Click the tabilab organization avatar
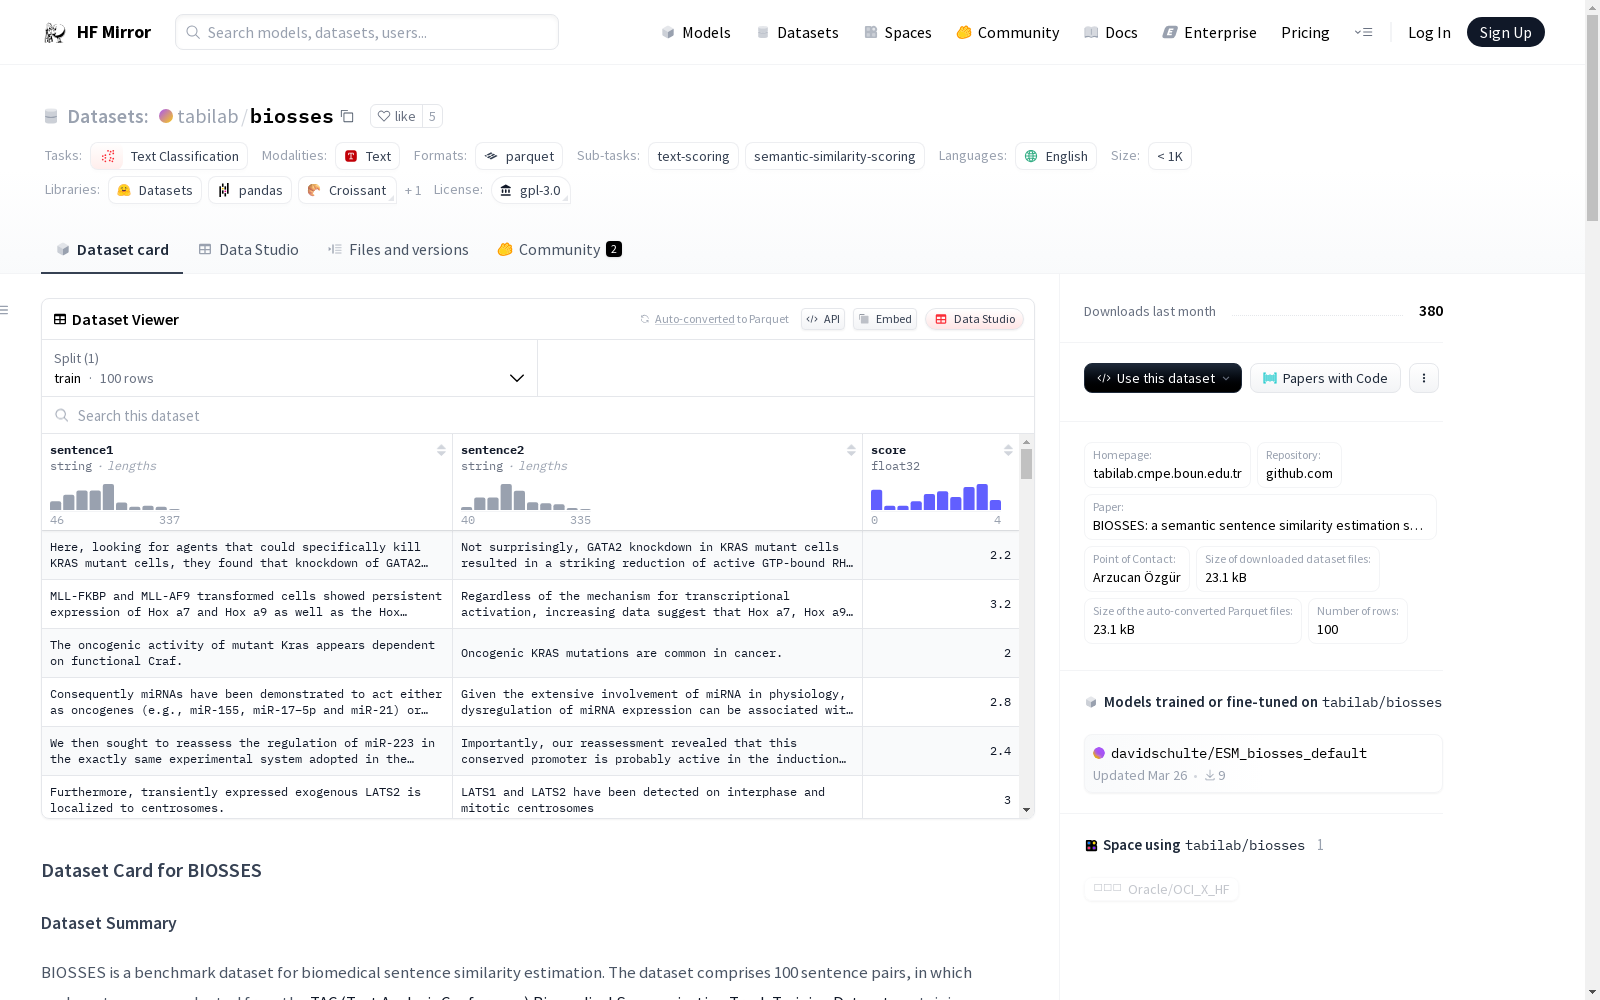1600x1000 pixels. pos(166,116)
